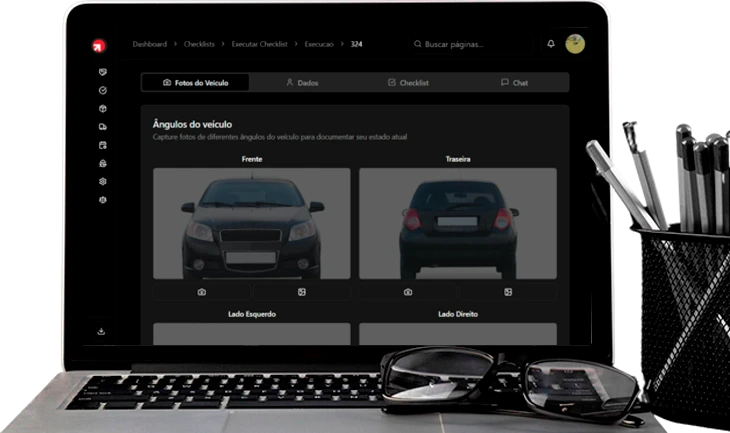Take a photo for Frente with camera
The height and width of the screenshot is (433, 730).
pos(202,292)
